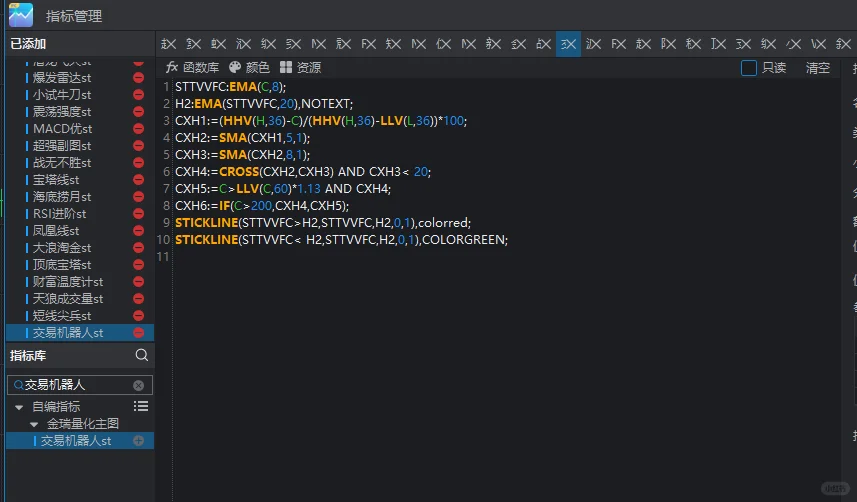857x502 pixels.
Task: Open the 颜色 color palette tool
Action: 249,67
